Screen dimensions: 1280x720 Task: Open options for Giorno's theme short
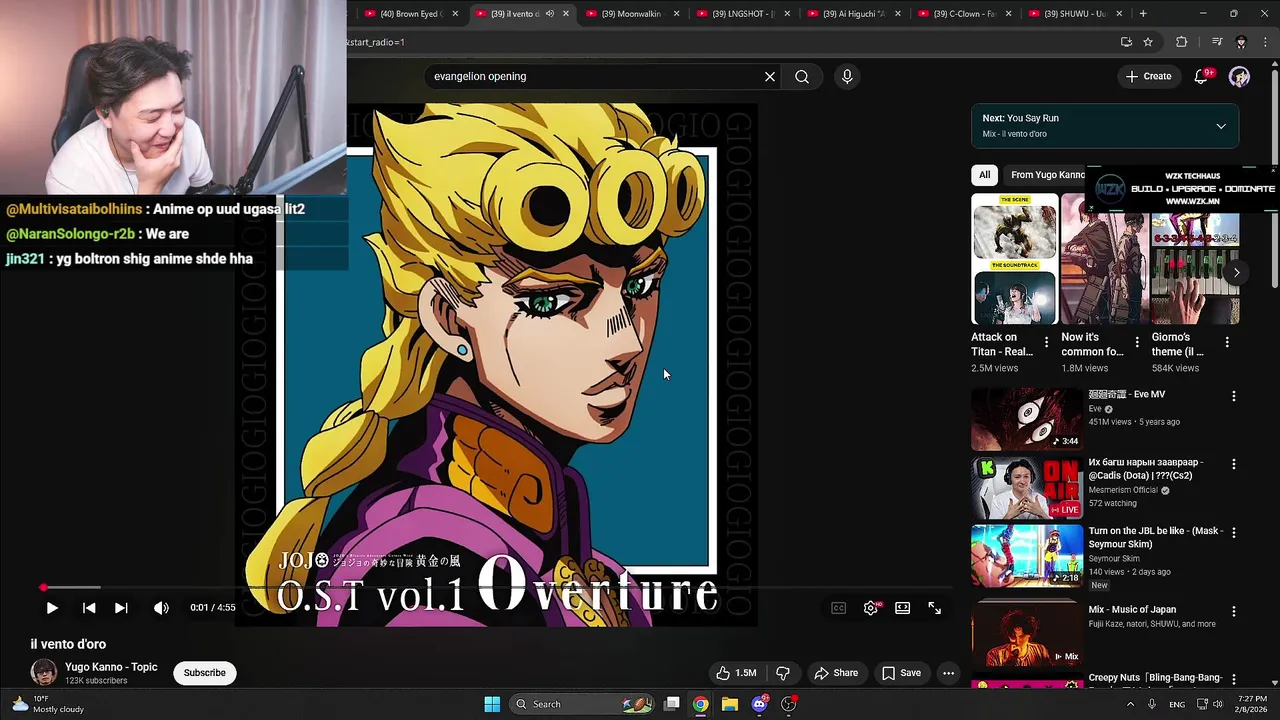tap(1227, 342)
